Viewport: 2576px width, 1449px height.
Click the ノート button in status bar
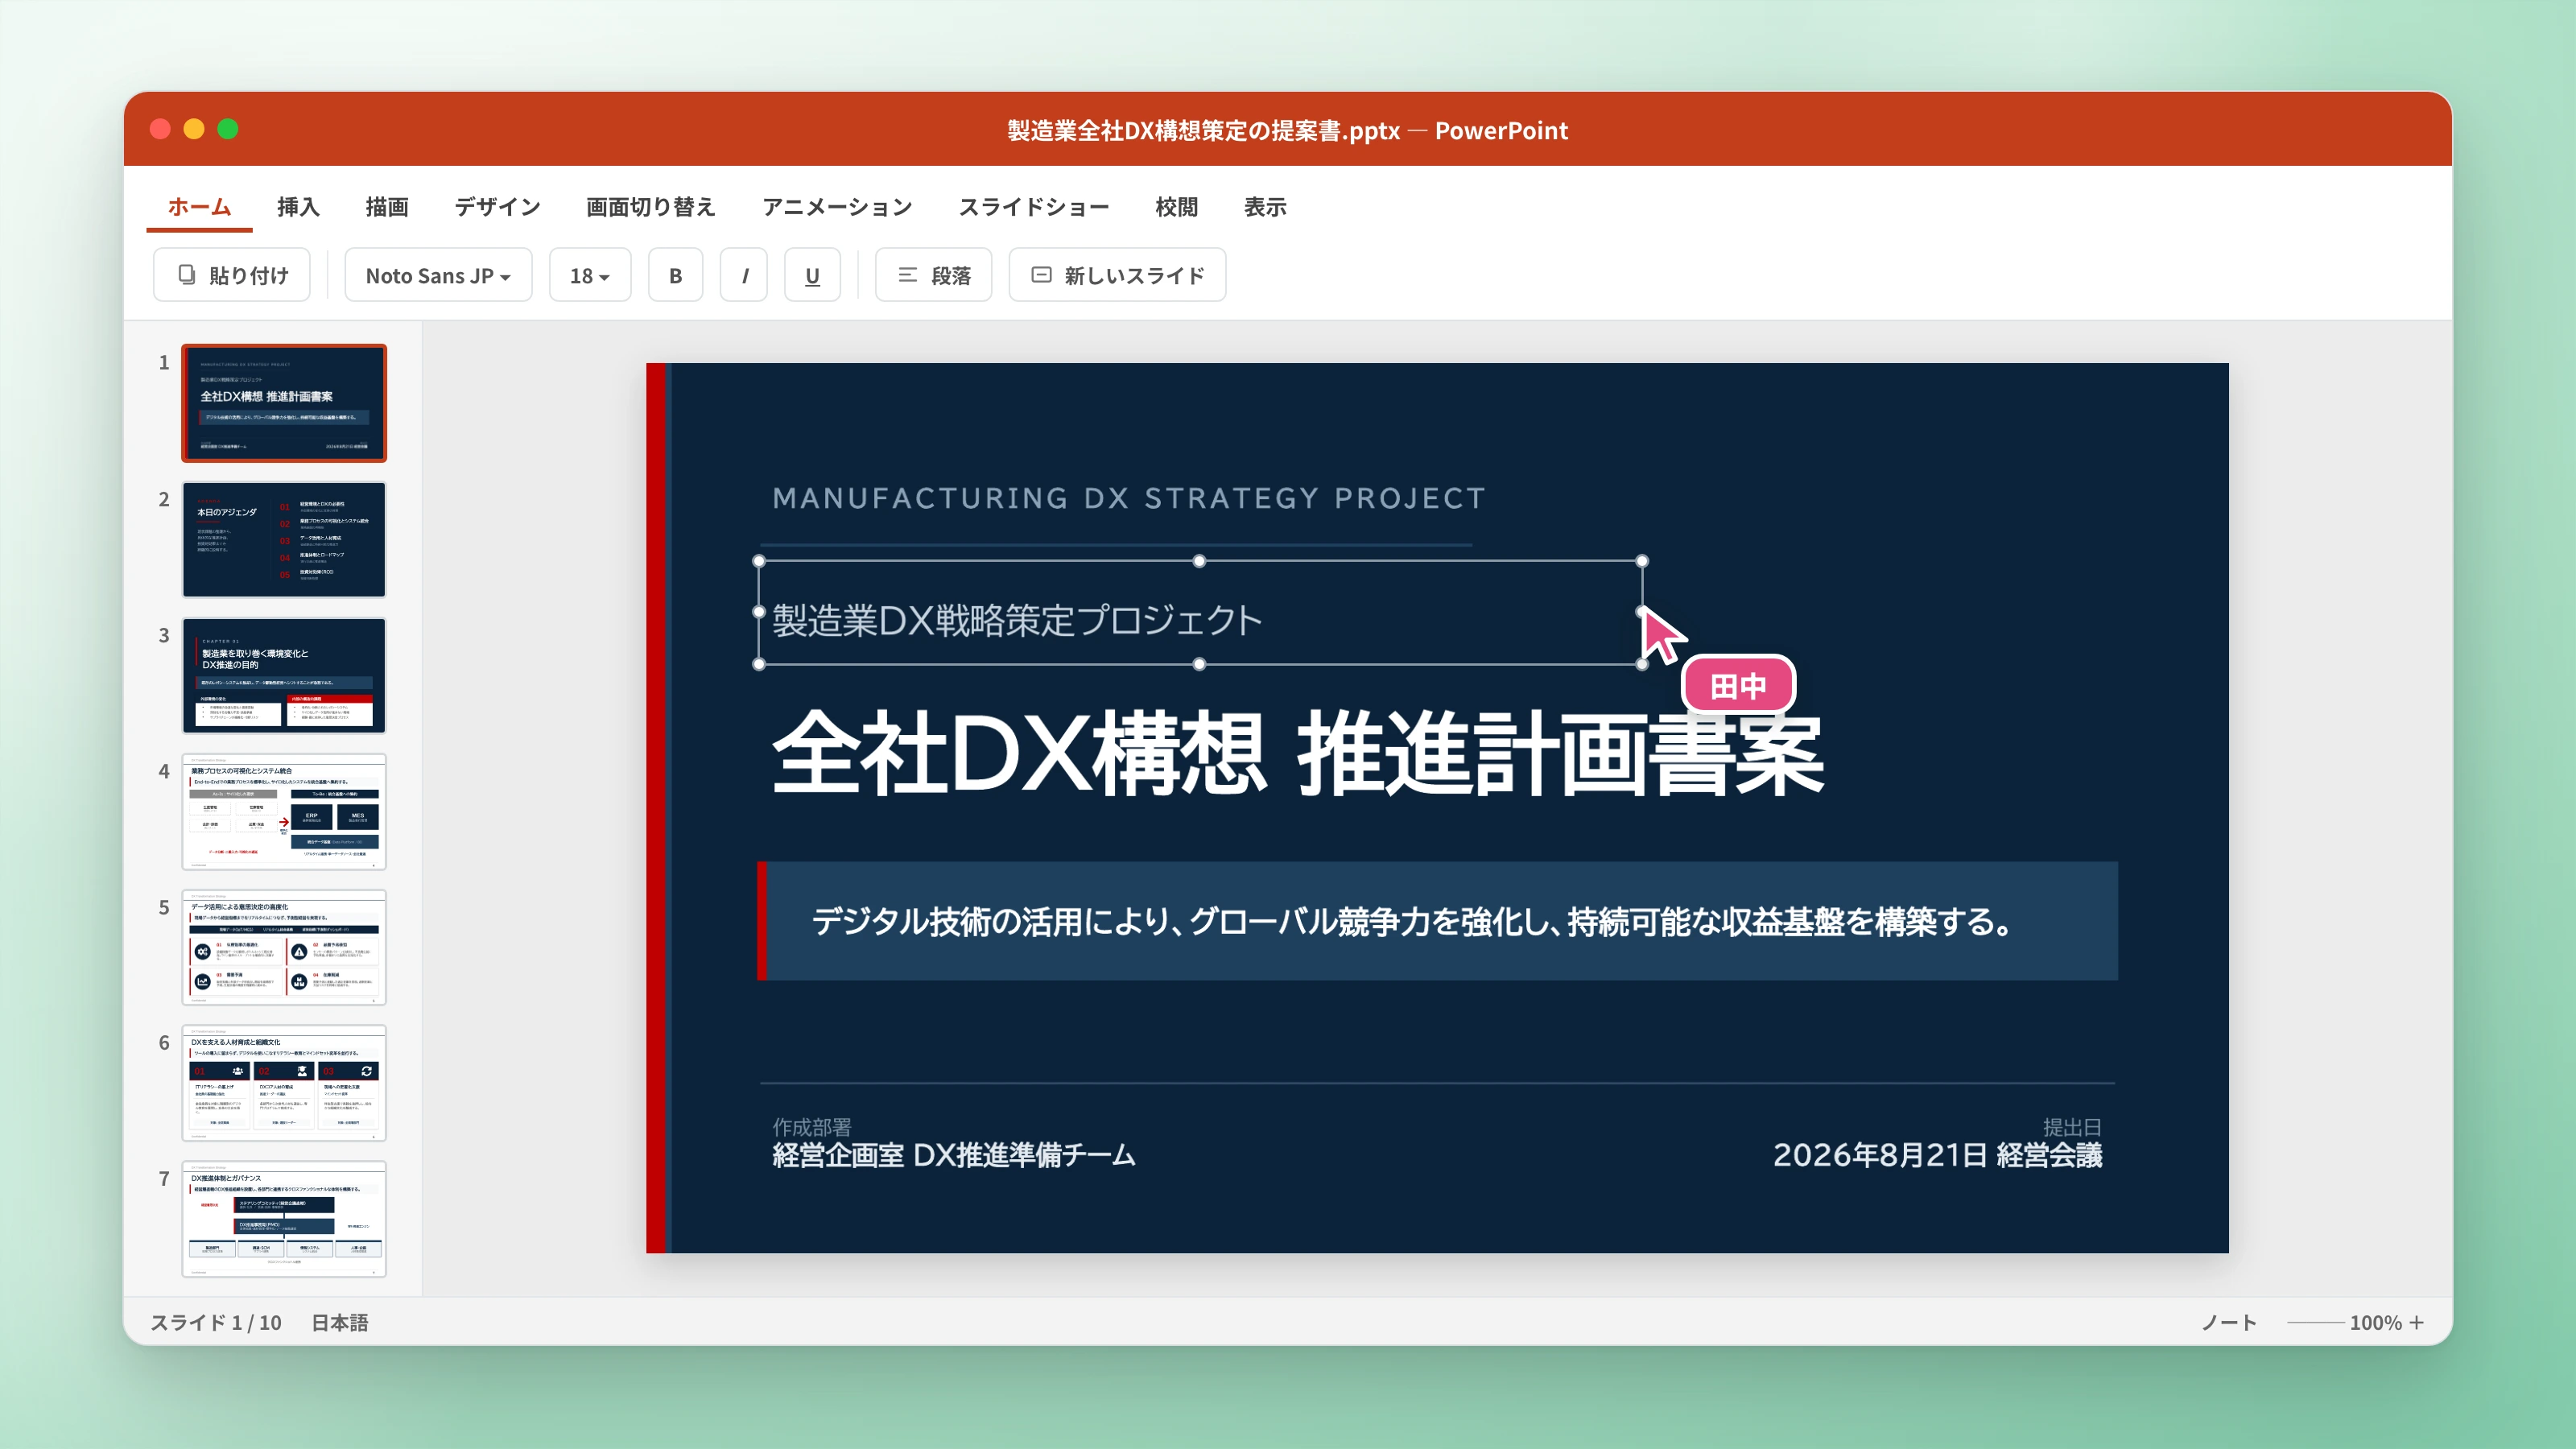tap(2229, 1322)
